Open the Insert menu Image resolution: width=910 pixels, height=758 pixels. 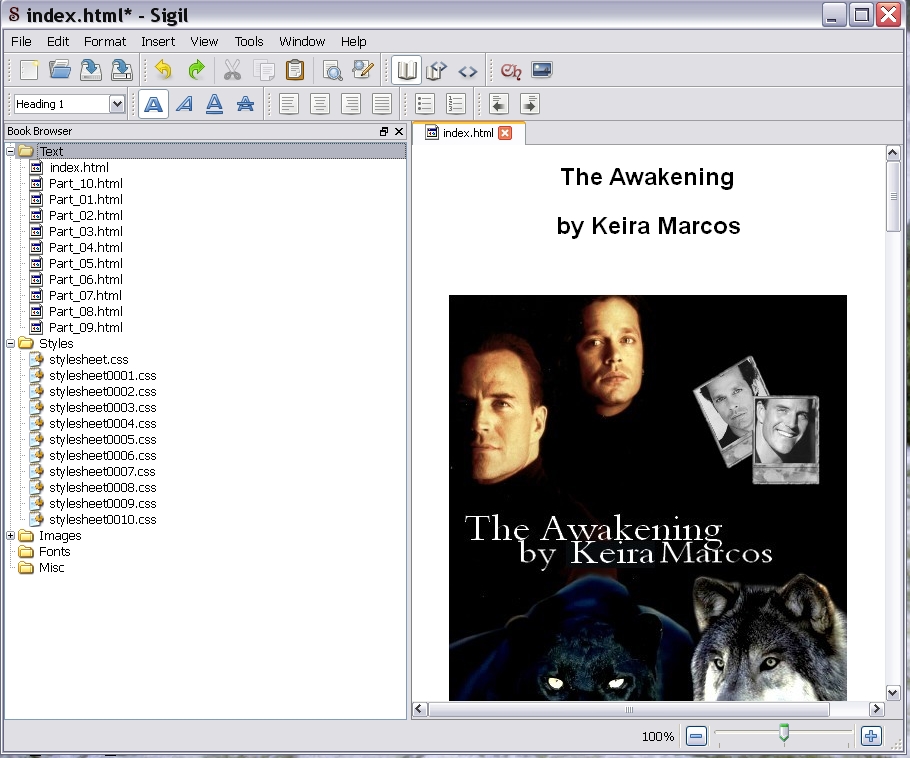[158, 42]
